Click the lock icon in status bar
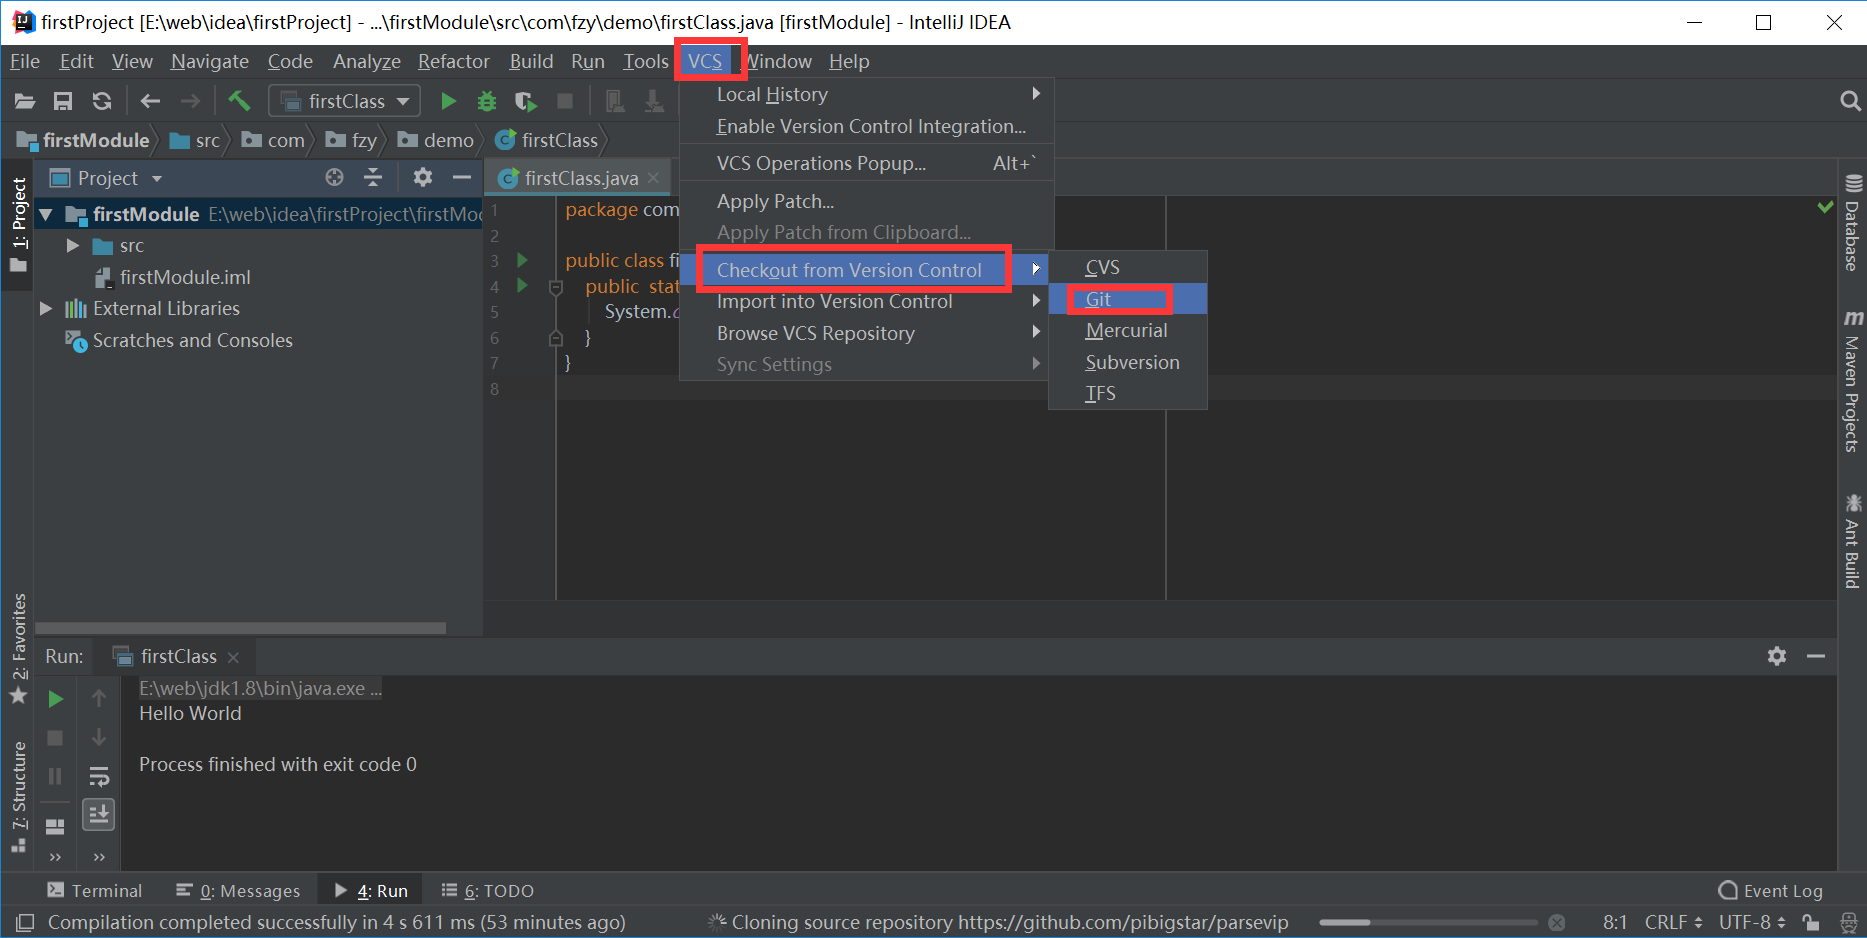 point(1810,922)
